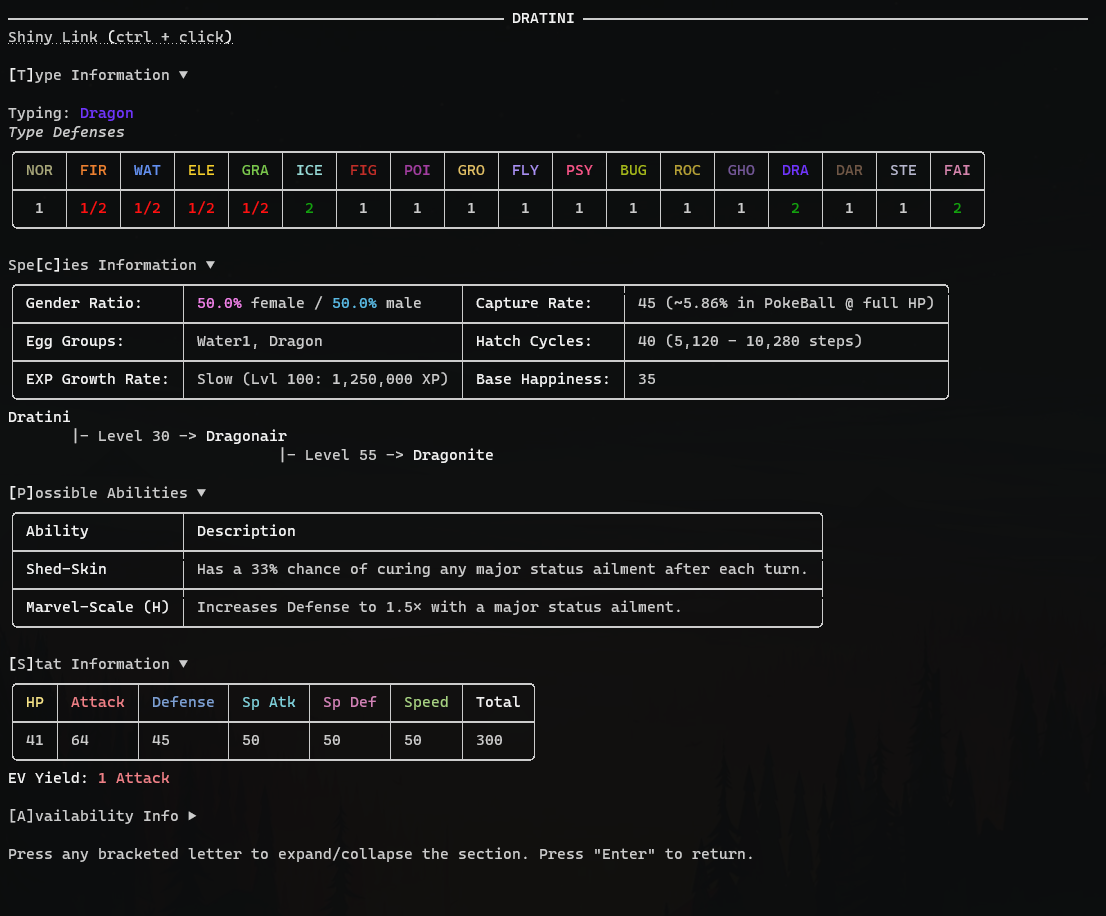
Task: Click the Dragon typing label
Action: tap(107, 113)
